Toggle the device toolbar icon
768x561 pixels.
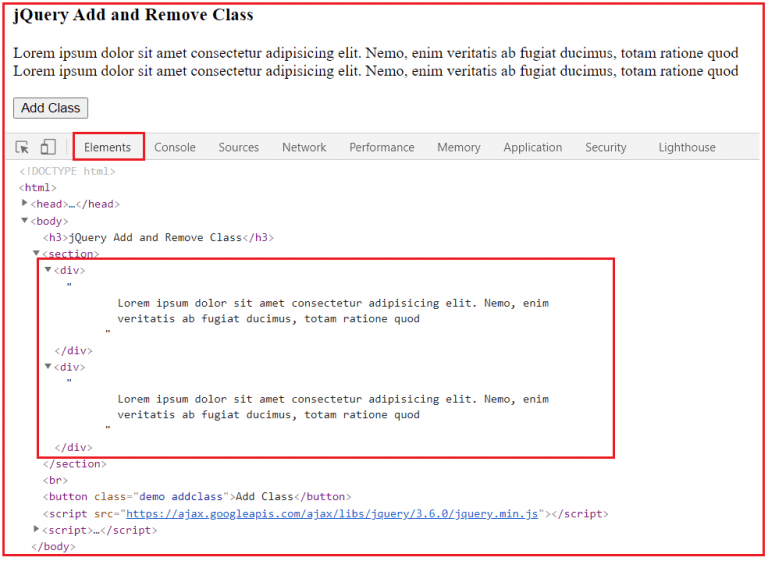pos(47,147)
